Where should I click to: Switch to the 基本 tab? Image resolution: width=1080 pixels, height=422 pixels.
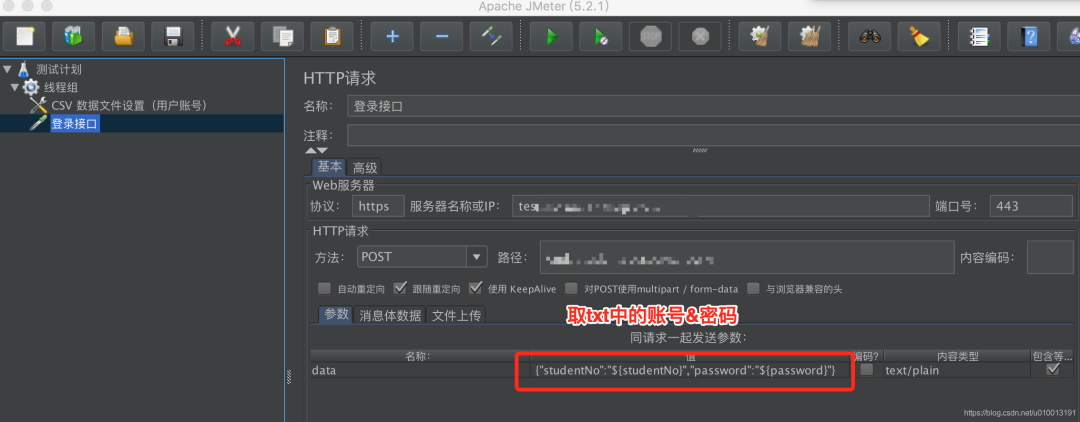coord(329,167)
